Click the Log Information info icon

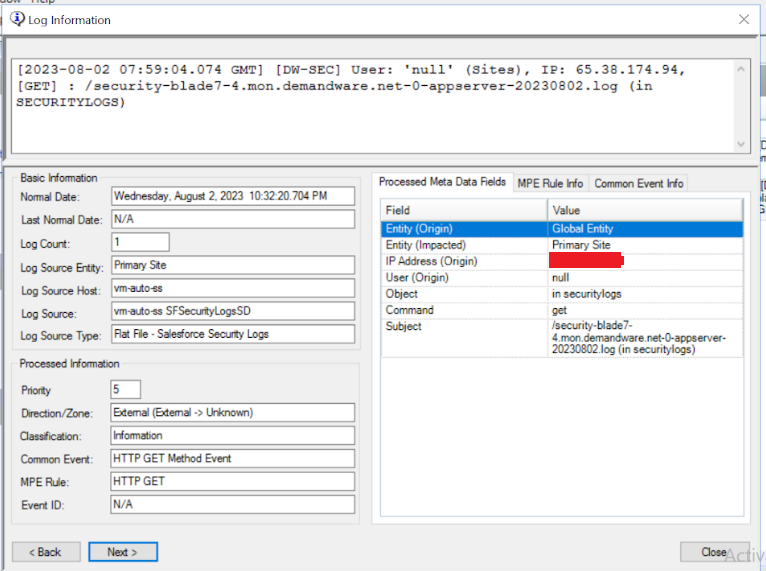tap(16, 19)
